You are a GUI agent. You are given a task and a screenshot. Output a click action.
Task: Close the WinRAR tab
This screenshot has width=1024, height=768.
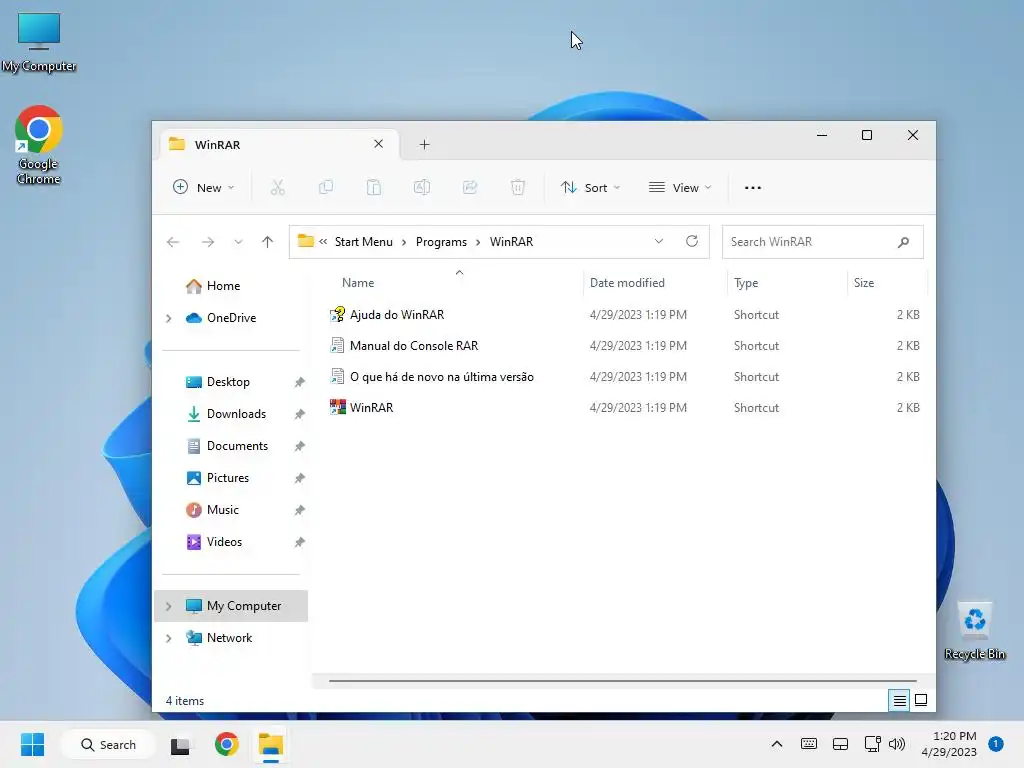tap(378, 144)
